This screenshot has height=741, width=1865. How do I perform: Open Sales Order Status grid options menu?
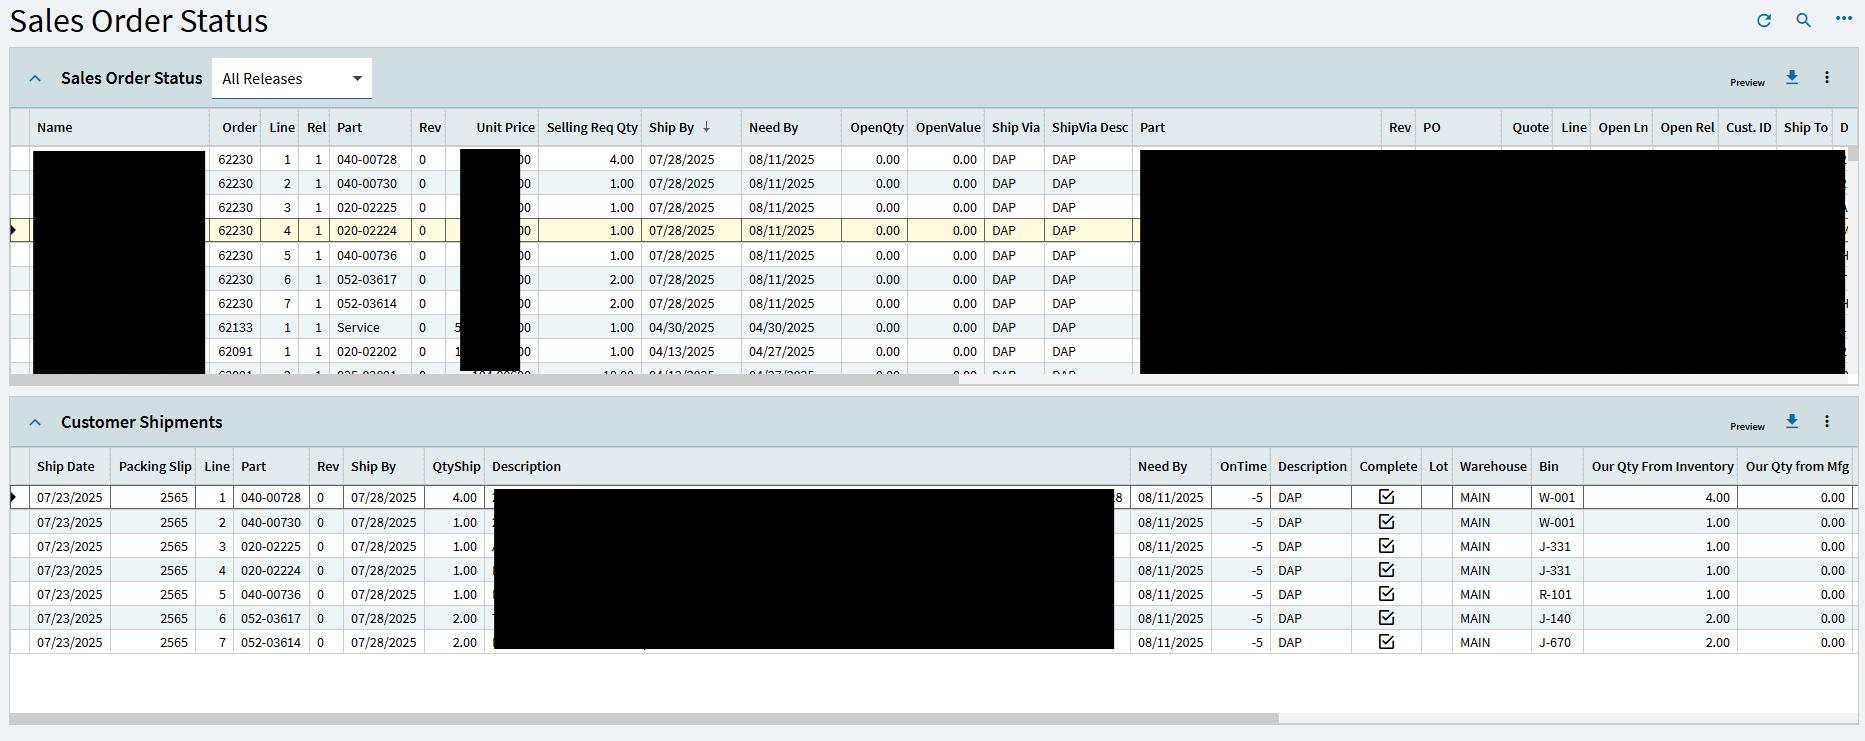coord(1827,77)
